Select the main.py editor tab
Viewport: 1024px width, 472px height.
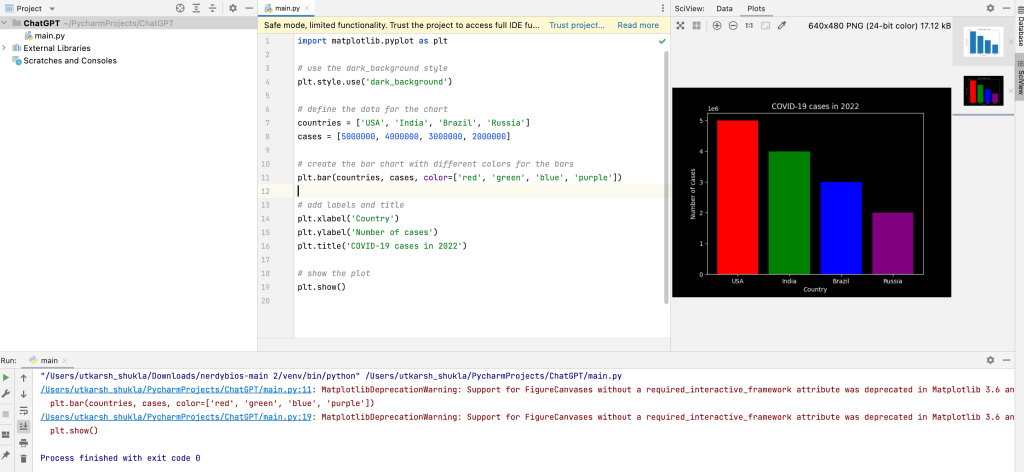288,8
